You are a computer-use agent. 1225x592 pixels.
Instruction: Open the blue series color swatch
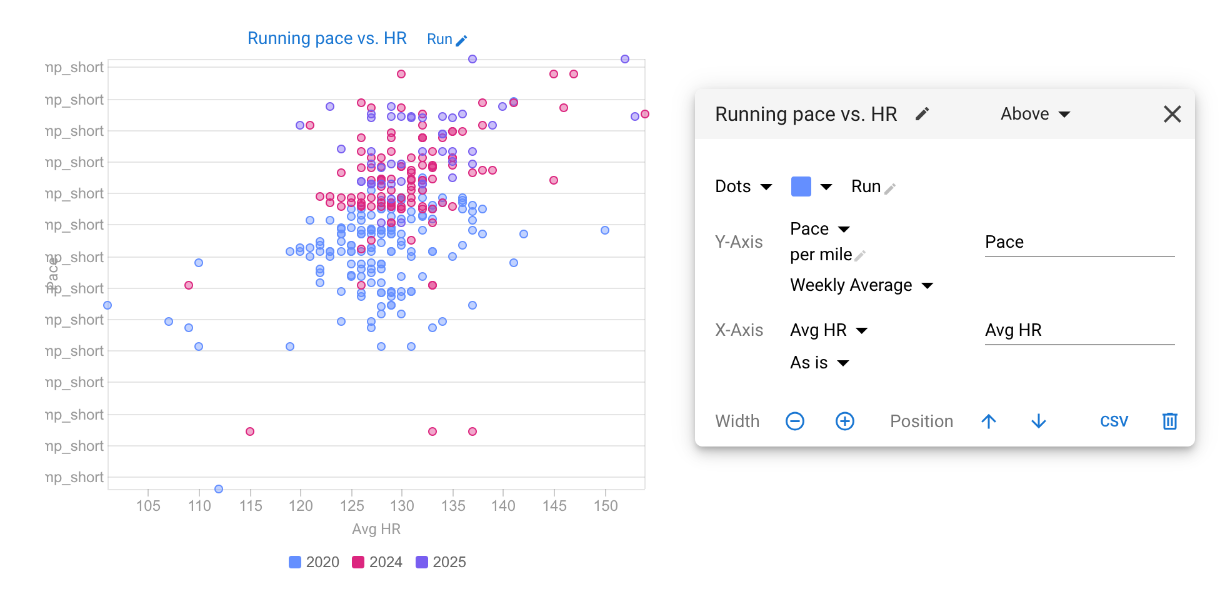[x=811, y=187]
